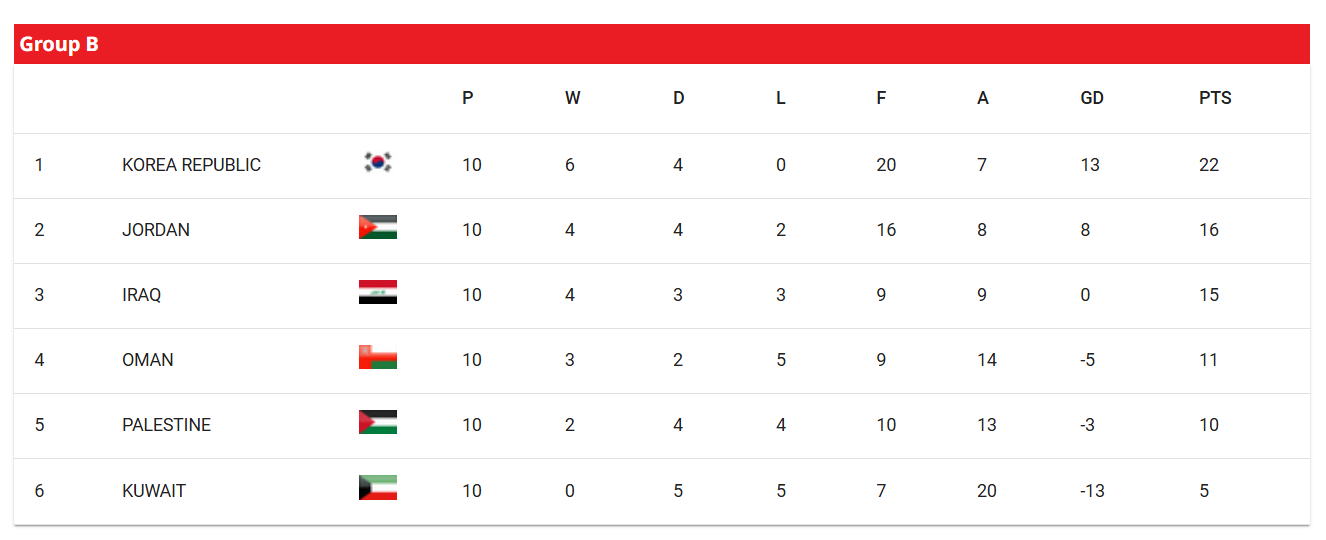Viewport: 1326px width, 540px height.
Task: Click the P column header
Action: (468, 98)
